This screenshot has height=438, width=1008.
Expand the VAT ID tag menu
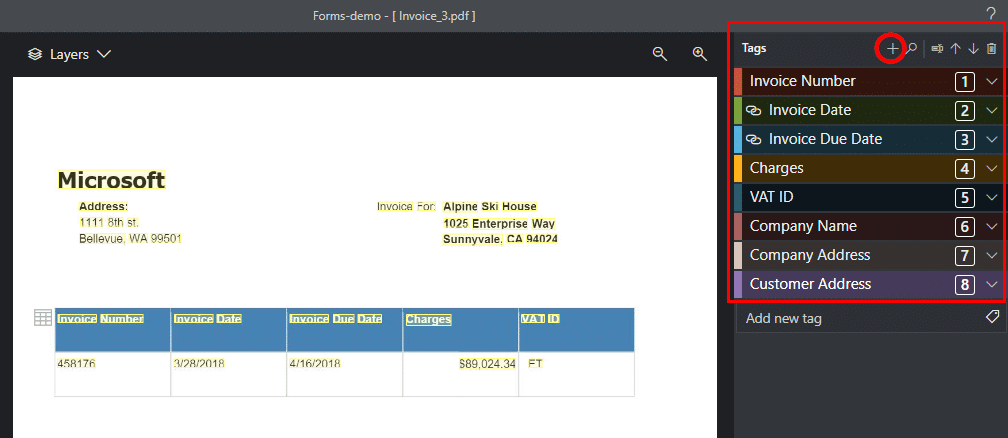tap(991, 197)
